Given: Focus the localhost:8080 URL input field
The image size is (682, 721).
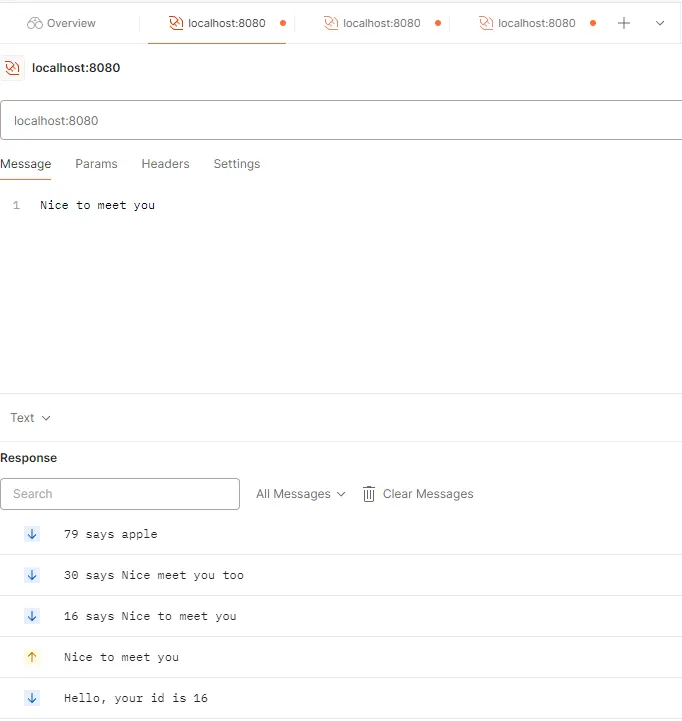Looking at the screenshot, I should 341,120.
